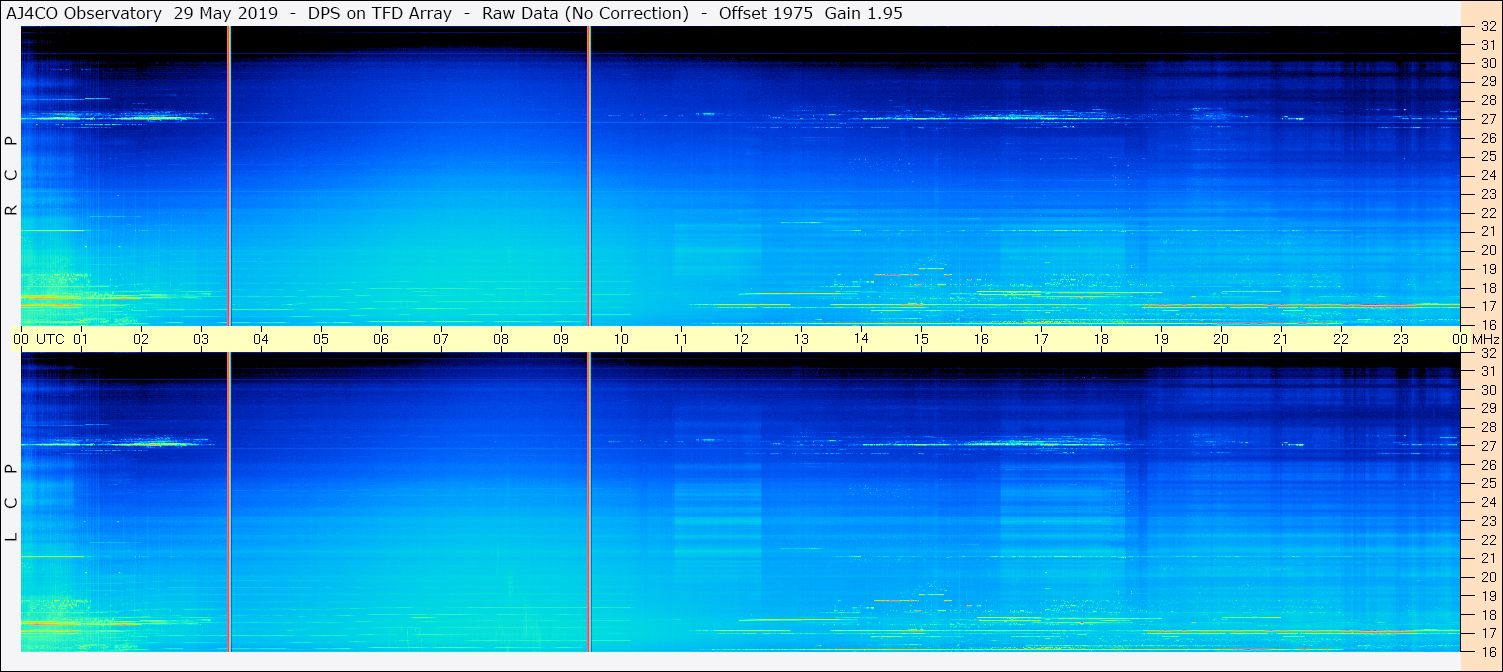Select RCP panel's "24" MHz label
Screen dimensions: 1503x672
tap(1488, 175)
